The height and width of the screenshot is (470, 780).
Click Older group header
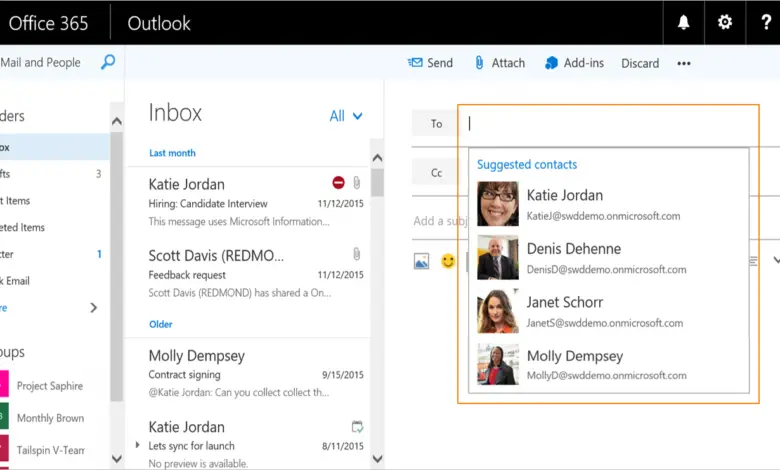pos(161,324)
